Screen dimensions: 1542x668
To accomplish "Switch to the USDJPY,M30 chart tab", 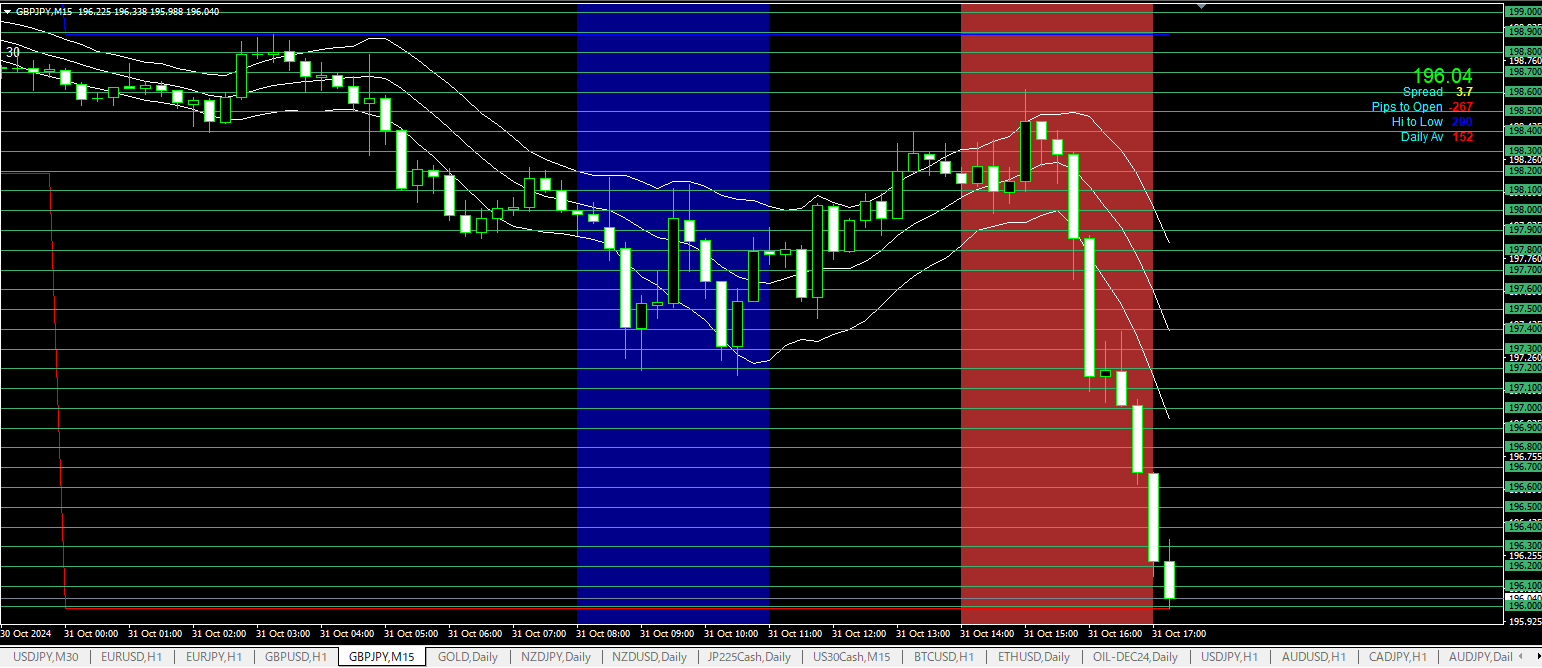I will tap(45, 657).
